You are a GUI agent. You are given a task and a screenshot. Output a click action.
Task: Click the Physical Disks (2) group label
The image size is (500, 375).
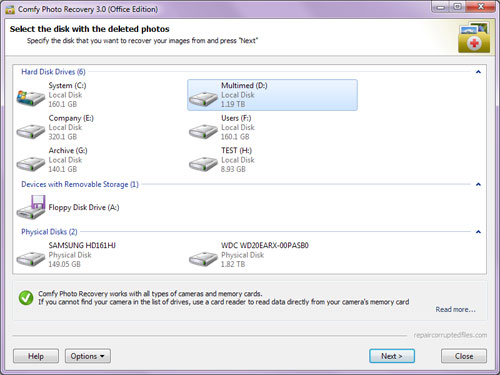49,232
